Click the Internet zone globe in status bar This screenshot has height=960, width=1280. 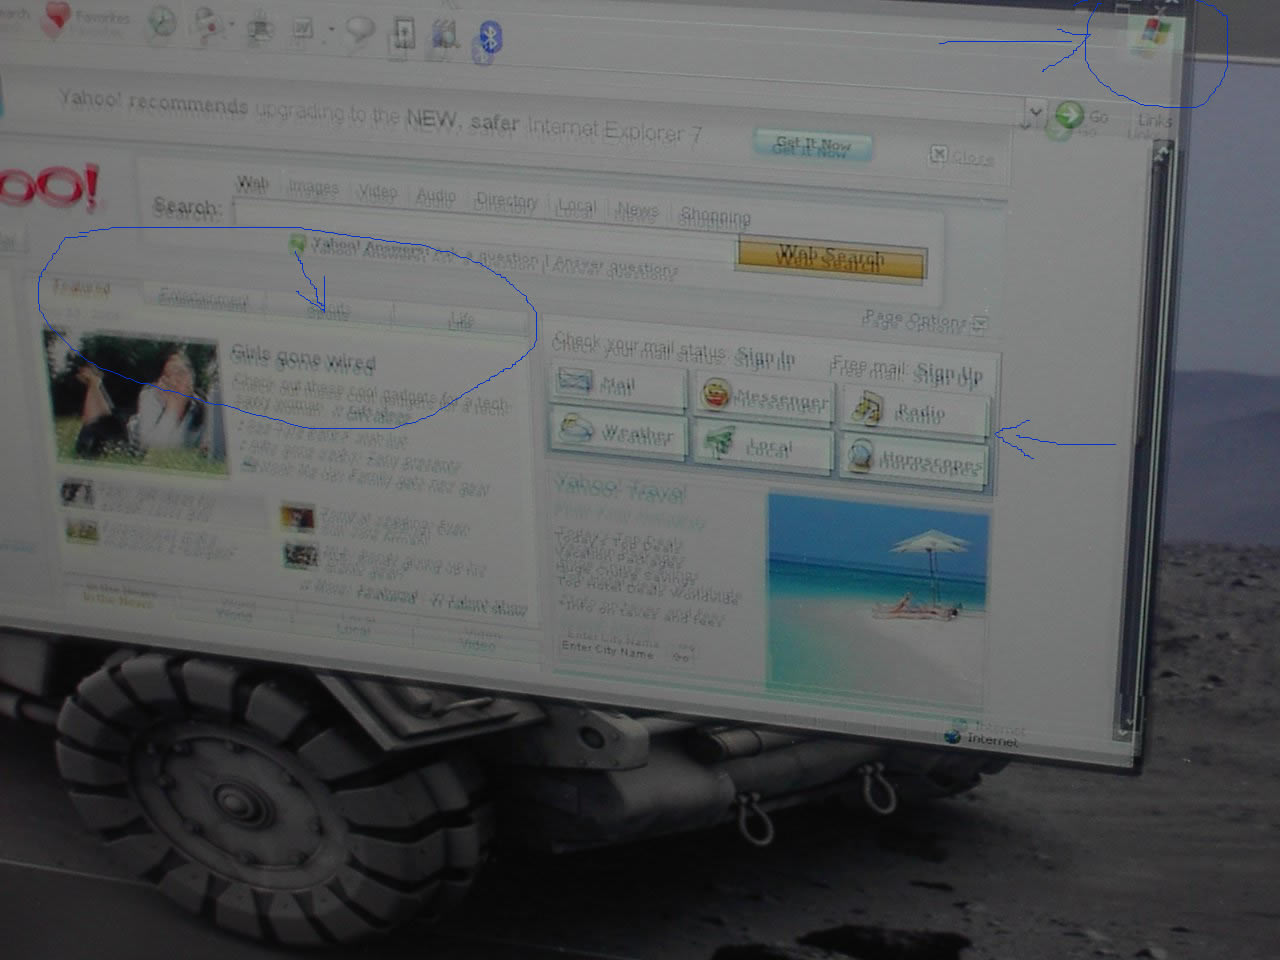pos(952,736)
